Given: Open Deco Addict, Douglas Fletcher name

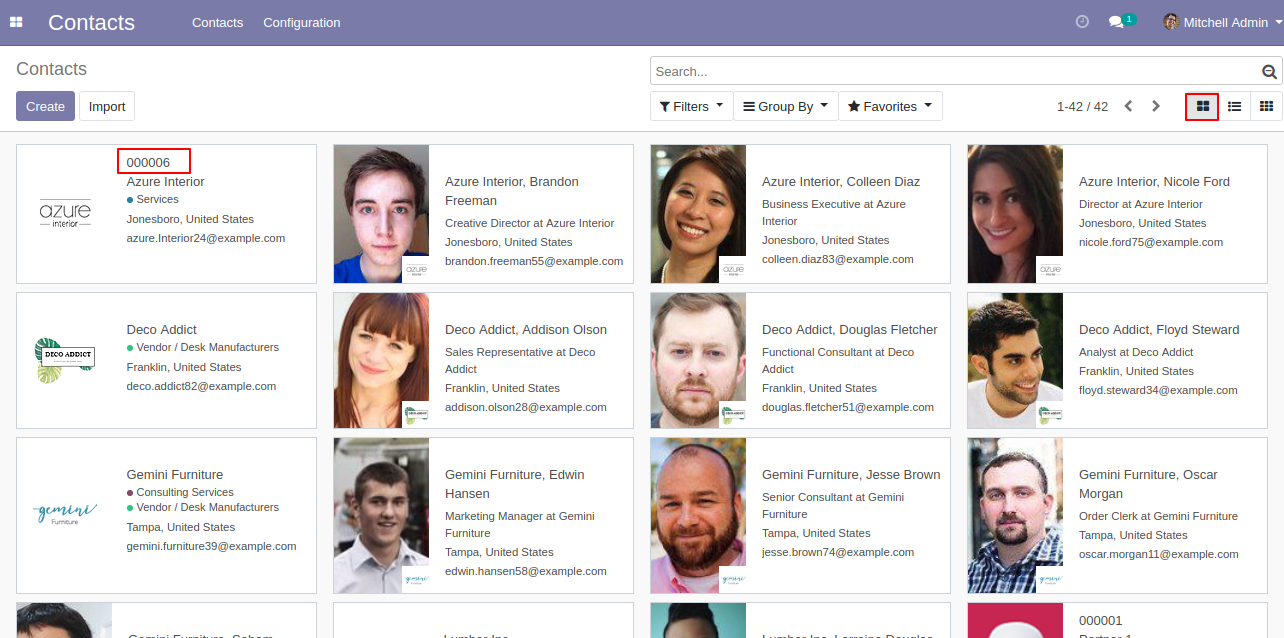Looking at the screenshot, I should point(850,330).
